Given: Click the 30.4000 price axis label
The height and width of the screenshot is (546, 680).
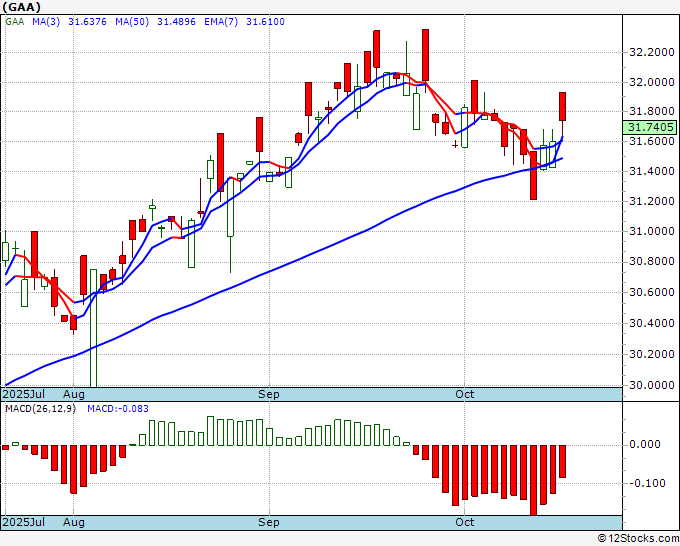Looking at the screenshot, I should 652,323.
